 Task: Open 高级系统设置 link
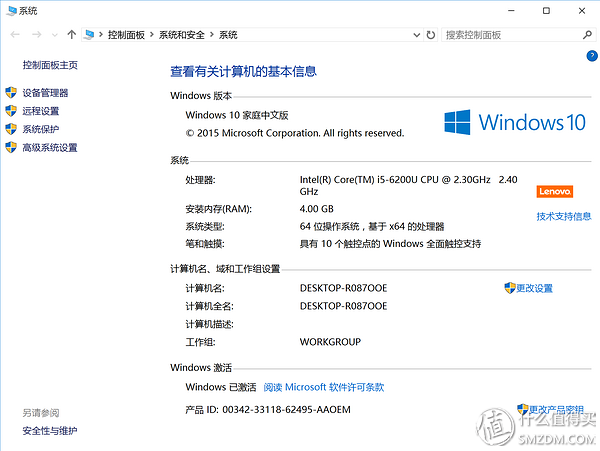(x=50, y=148)
